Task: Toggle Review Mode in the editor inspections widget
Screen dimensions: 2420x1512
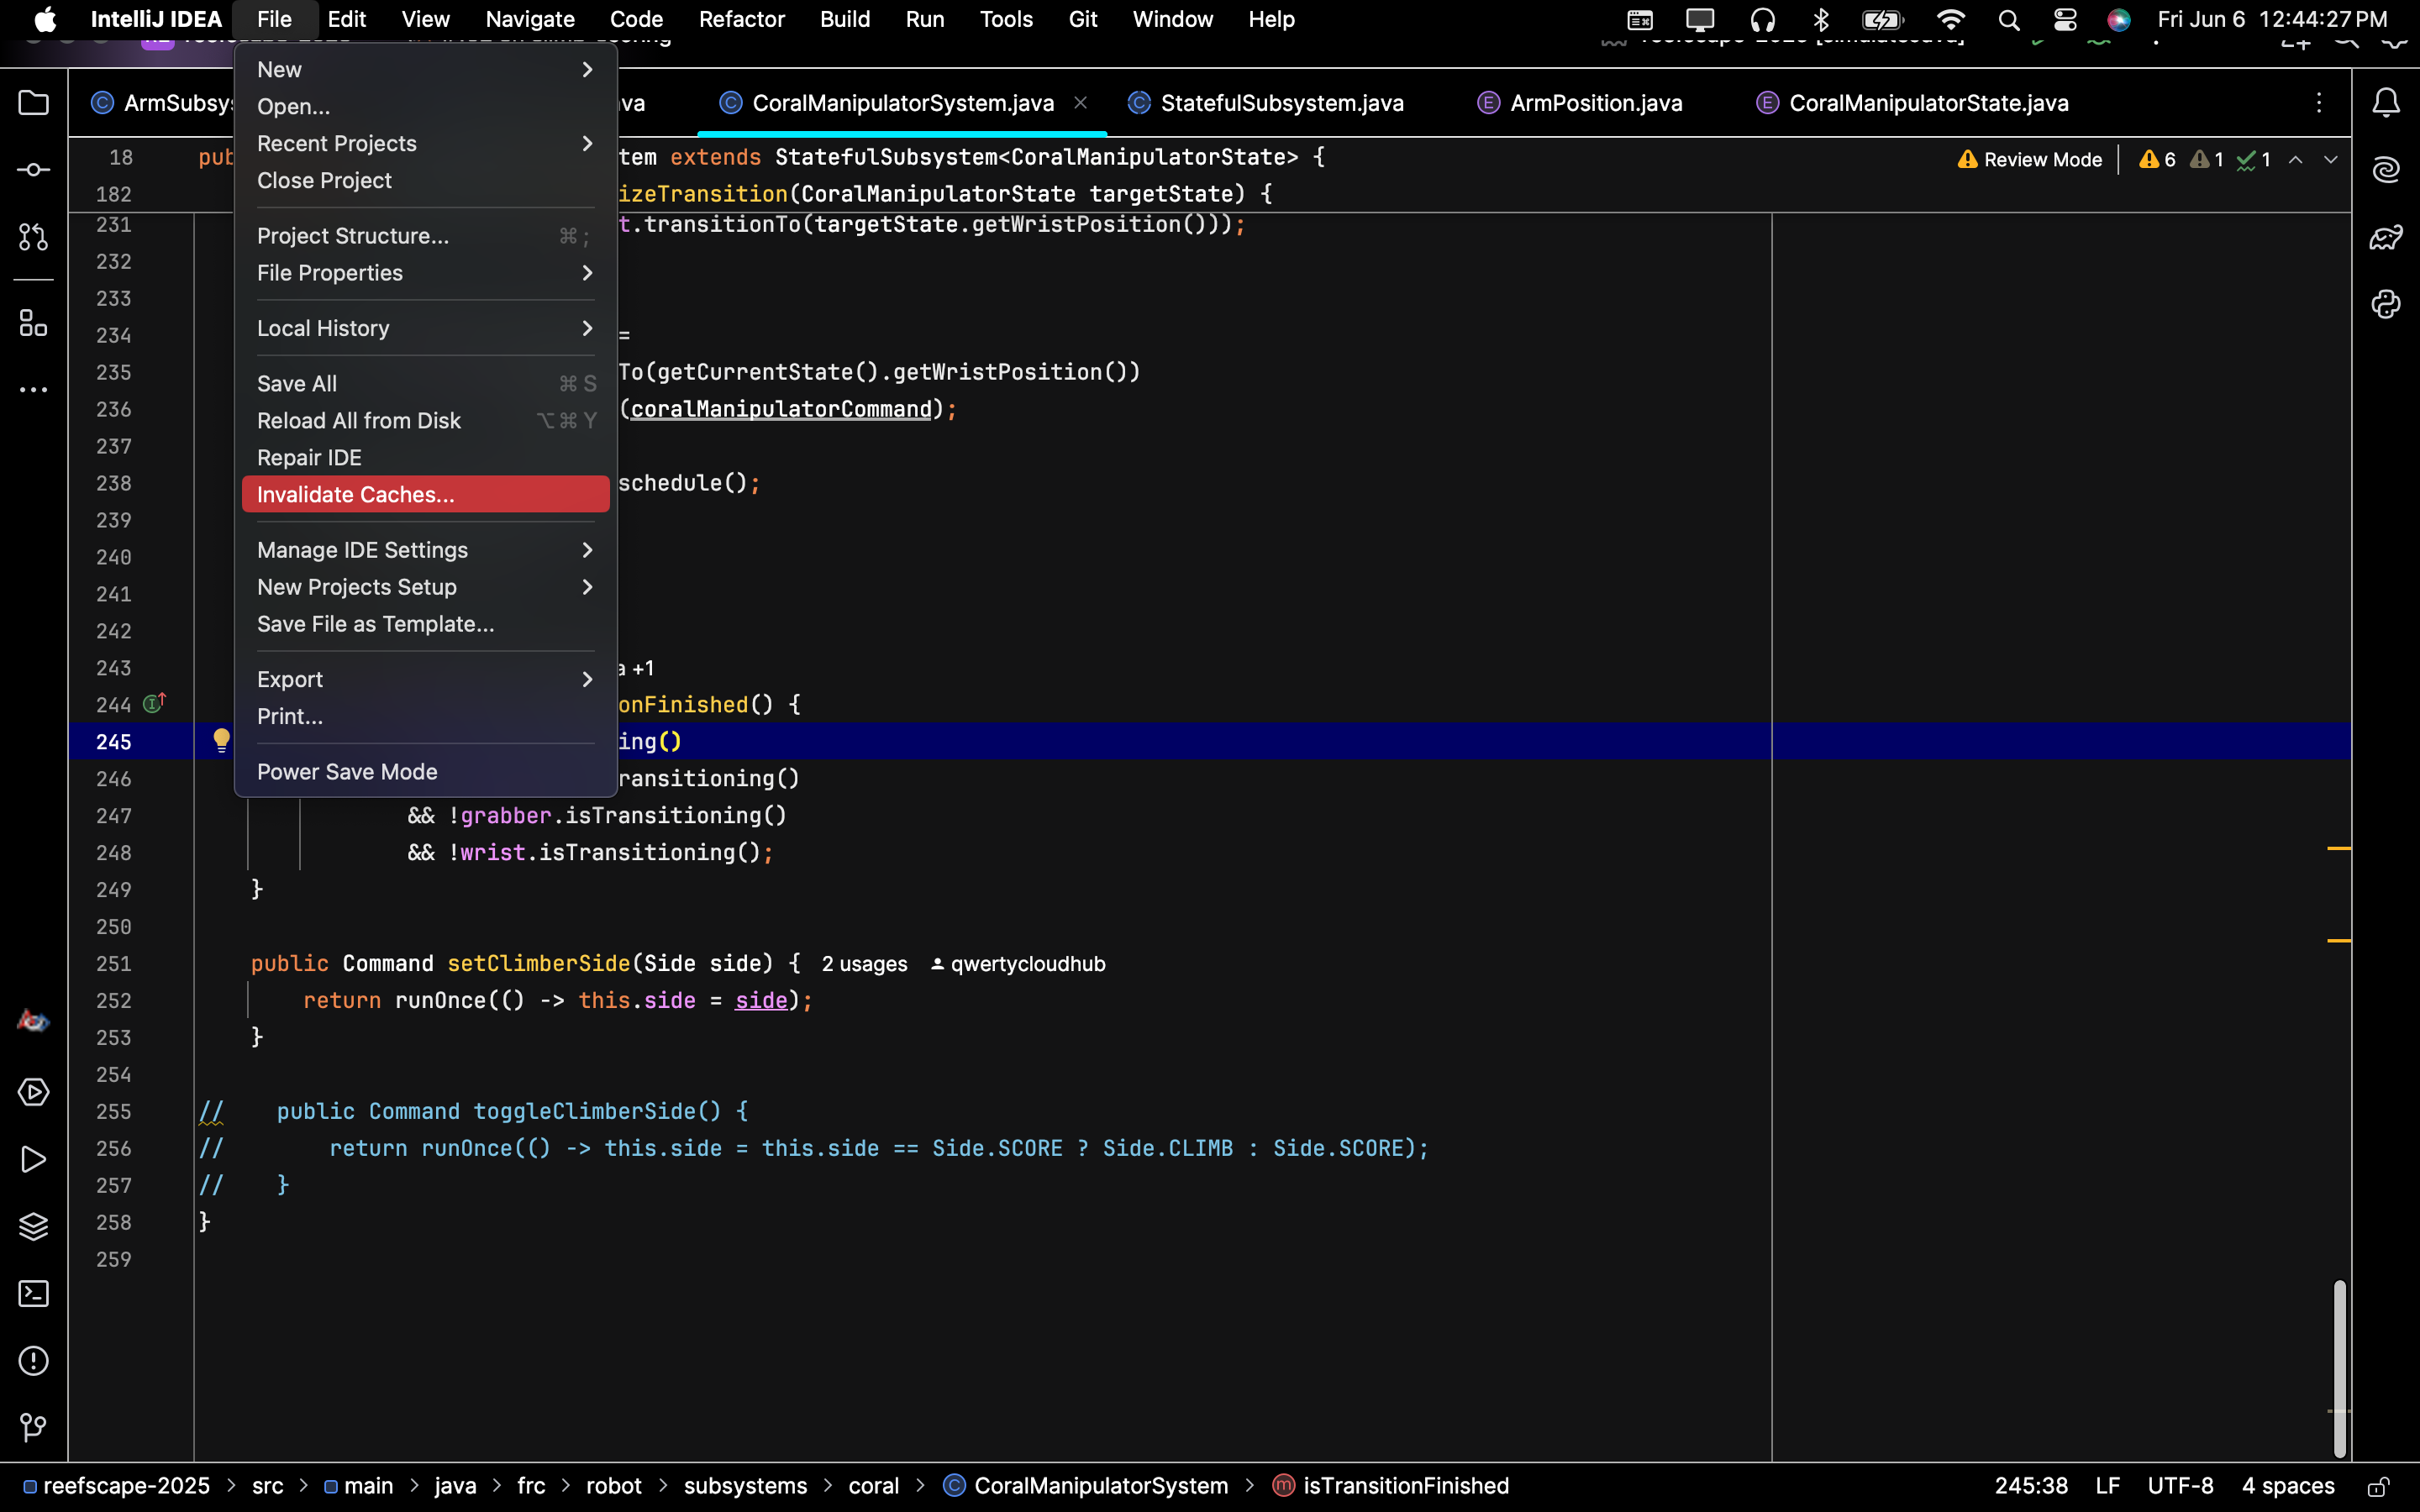Action: [x=2030, y=160]
